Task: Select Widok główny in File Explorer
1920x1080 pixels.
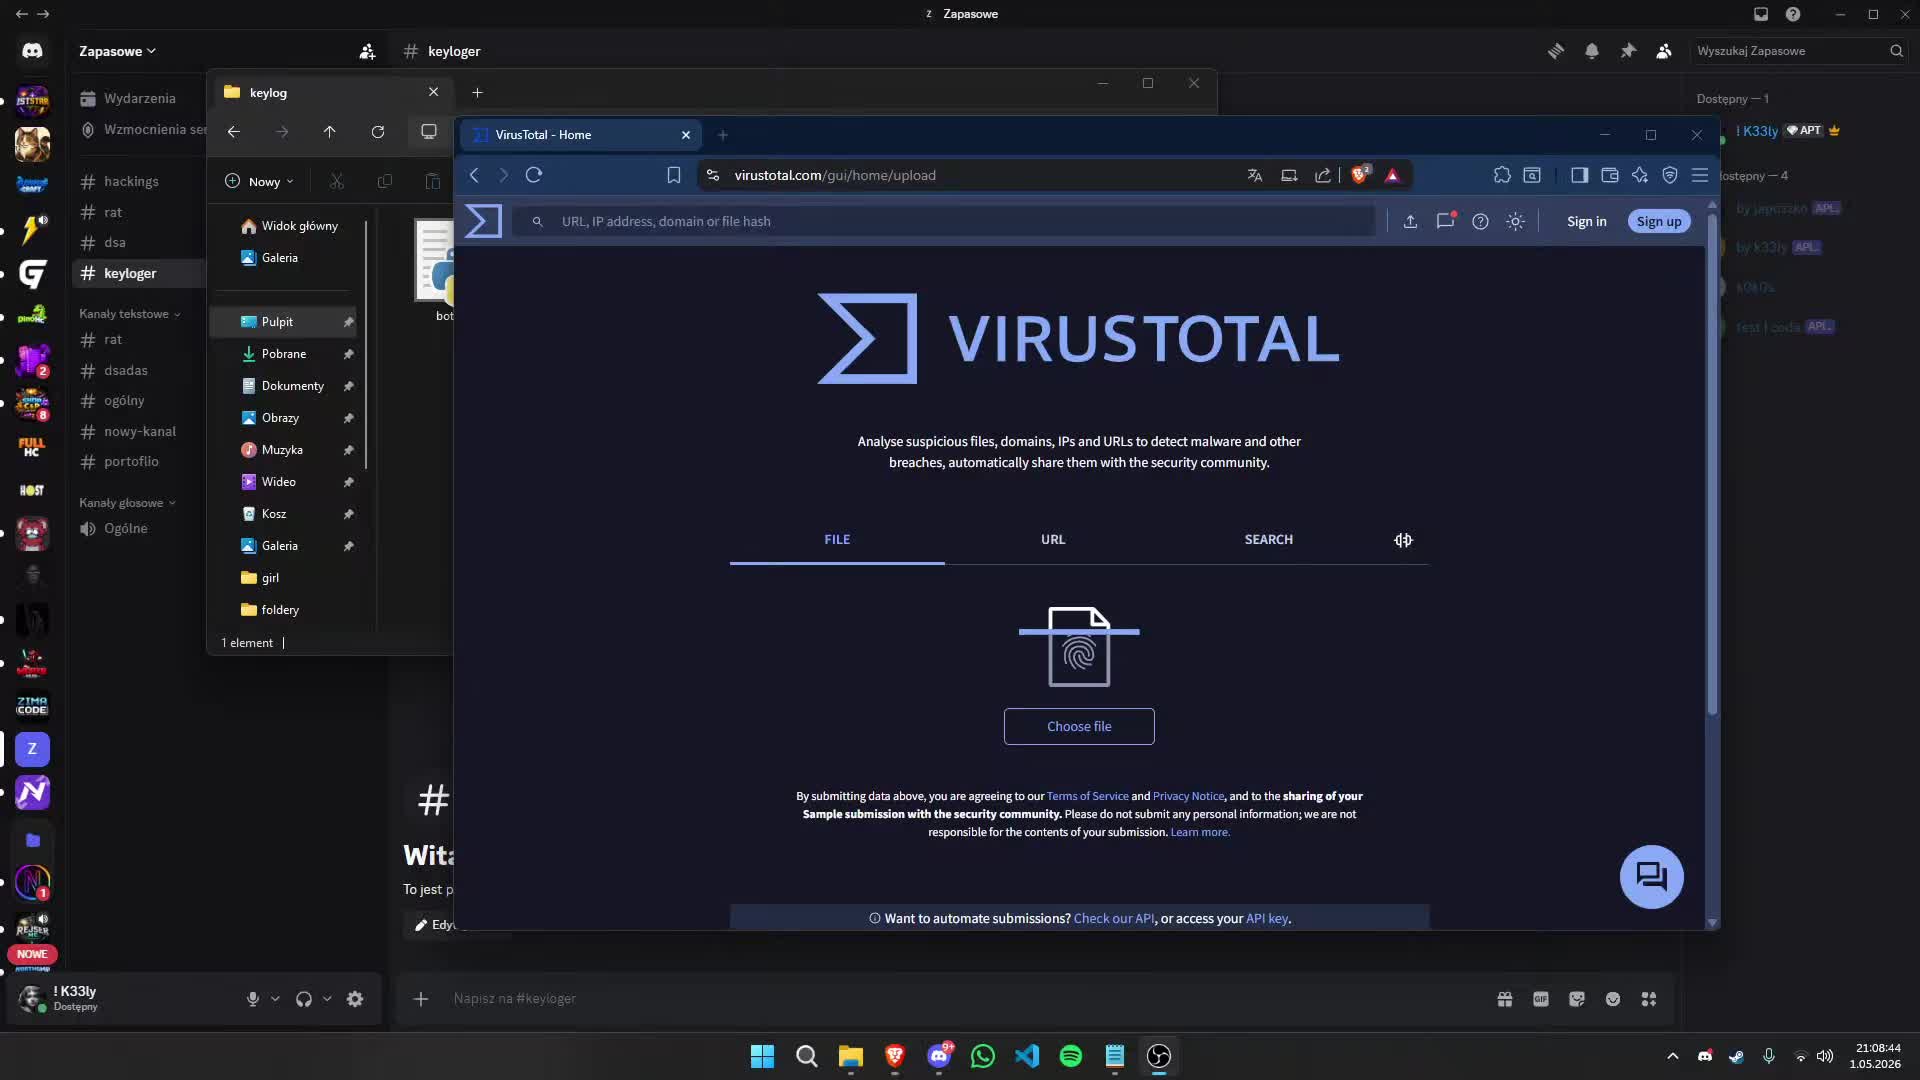Action: [x=289, y=226]
